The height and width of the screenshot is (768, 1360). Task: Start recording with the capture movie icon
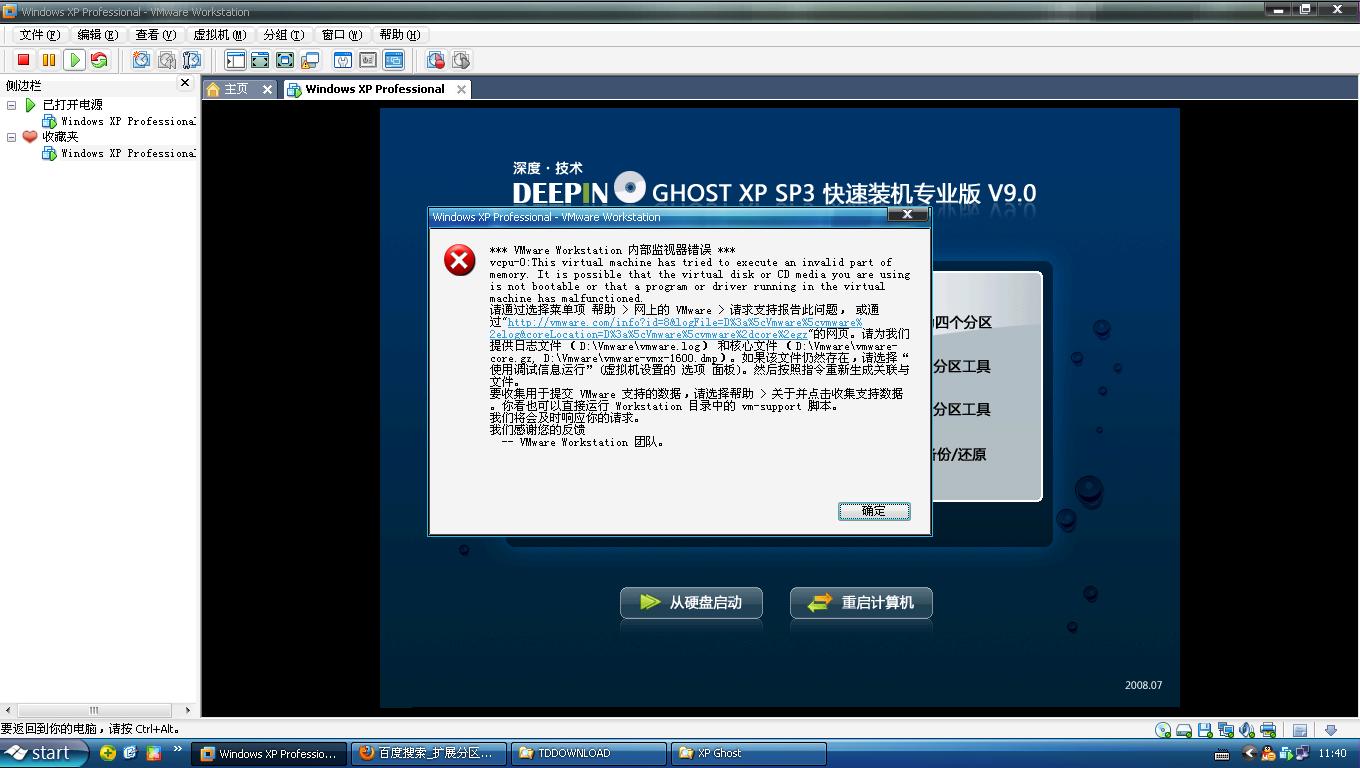pos(436,60)
